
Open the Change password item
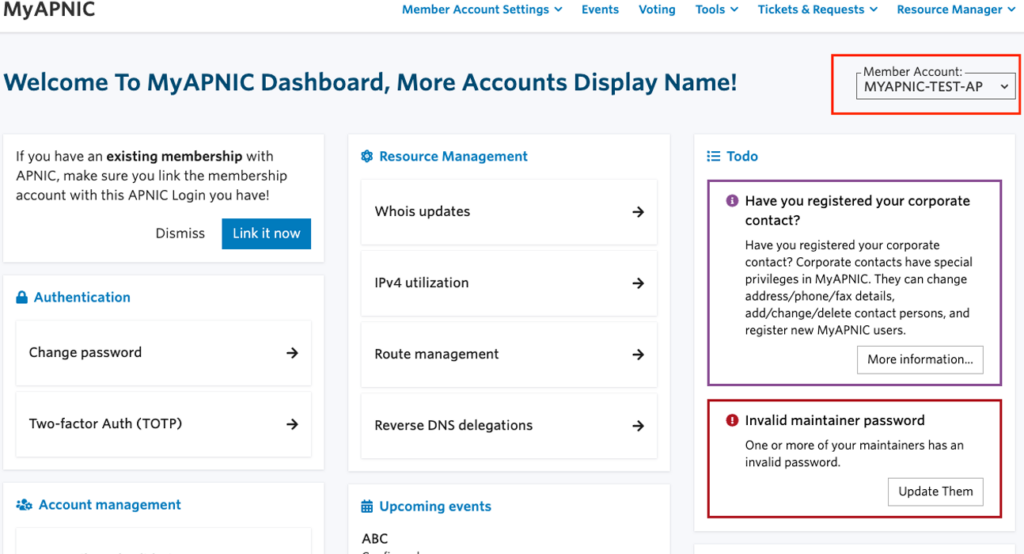pyautogui.click(x=163, y=353)
